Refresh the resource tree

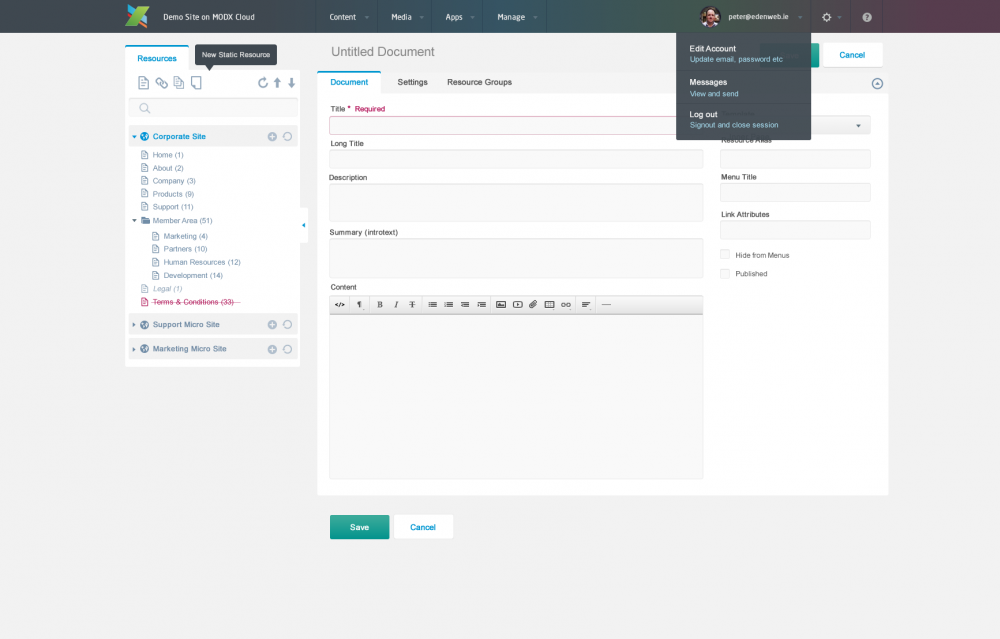[263, 83]
